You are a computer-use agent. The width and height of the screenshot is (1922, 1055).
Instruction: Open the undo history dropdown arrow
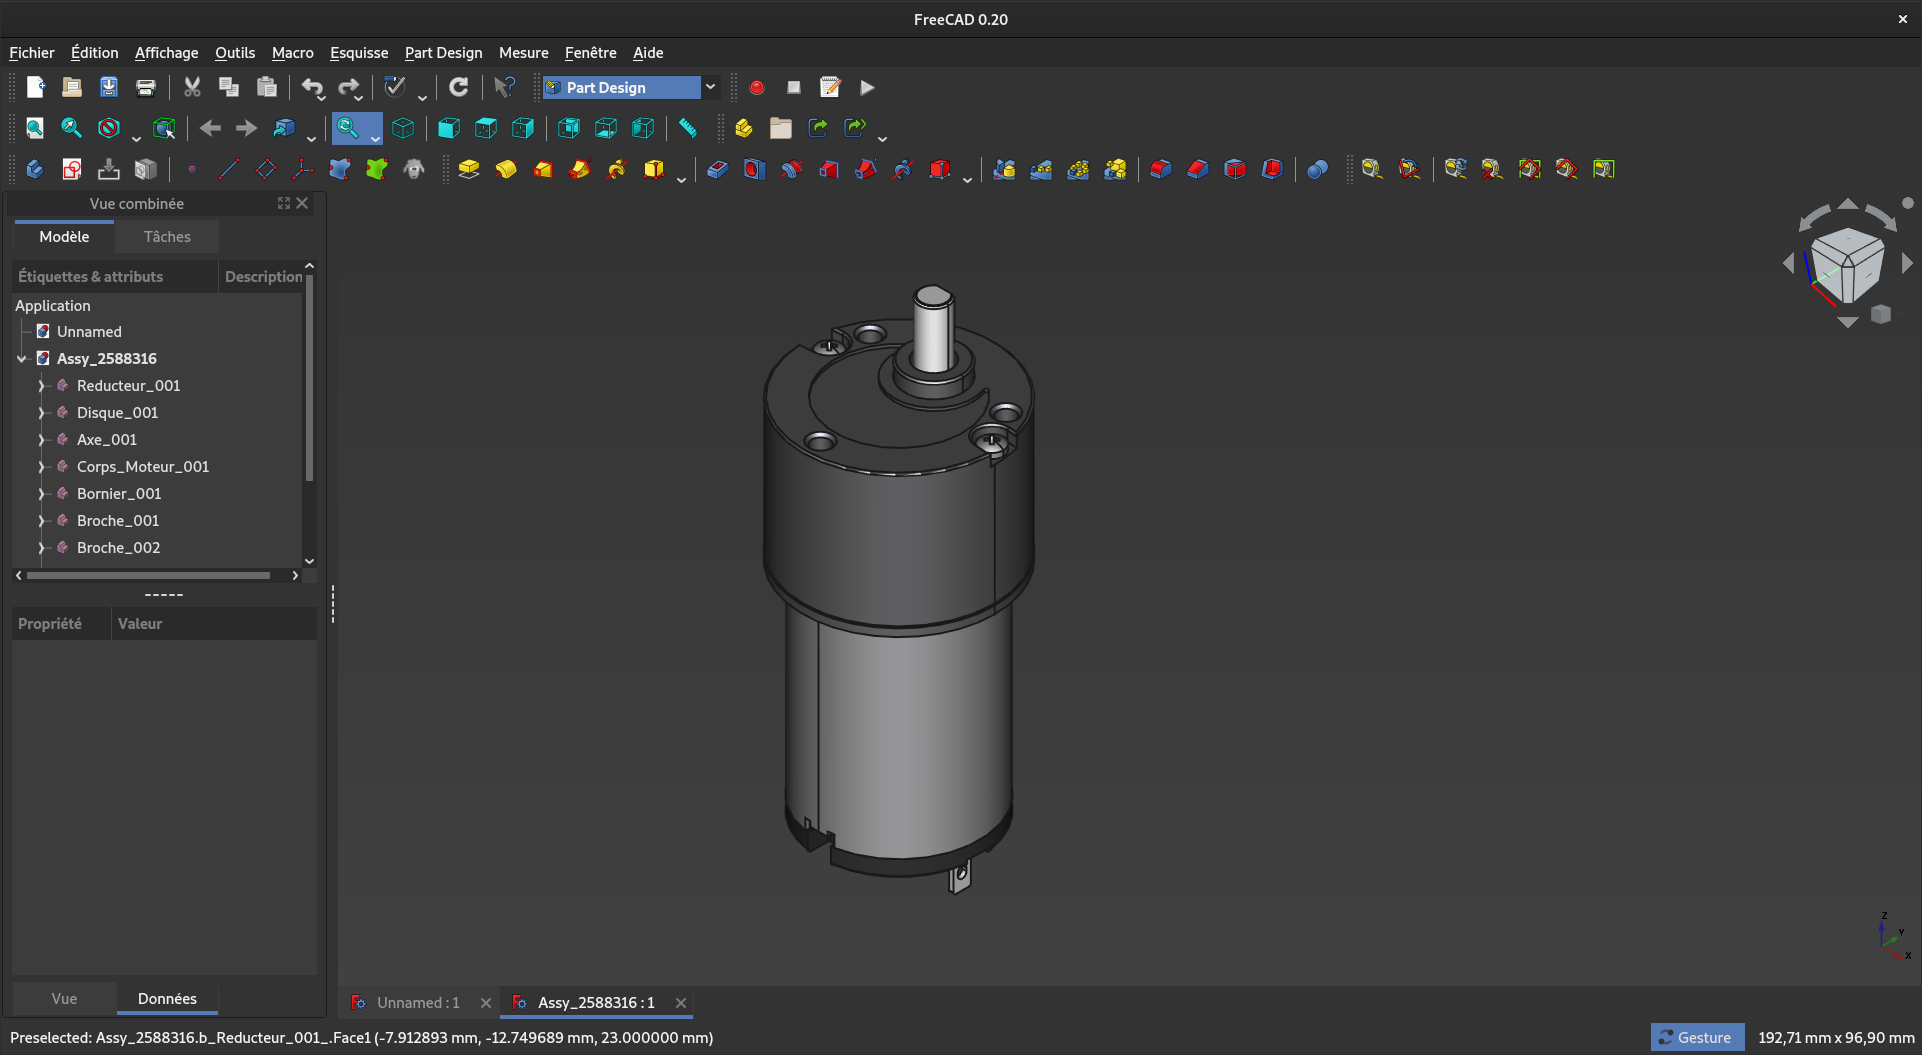click(322, 97)
